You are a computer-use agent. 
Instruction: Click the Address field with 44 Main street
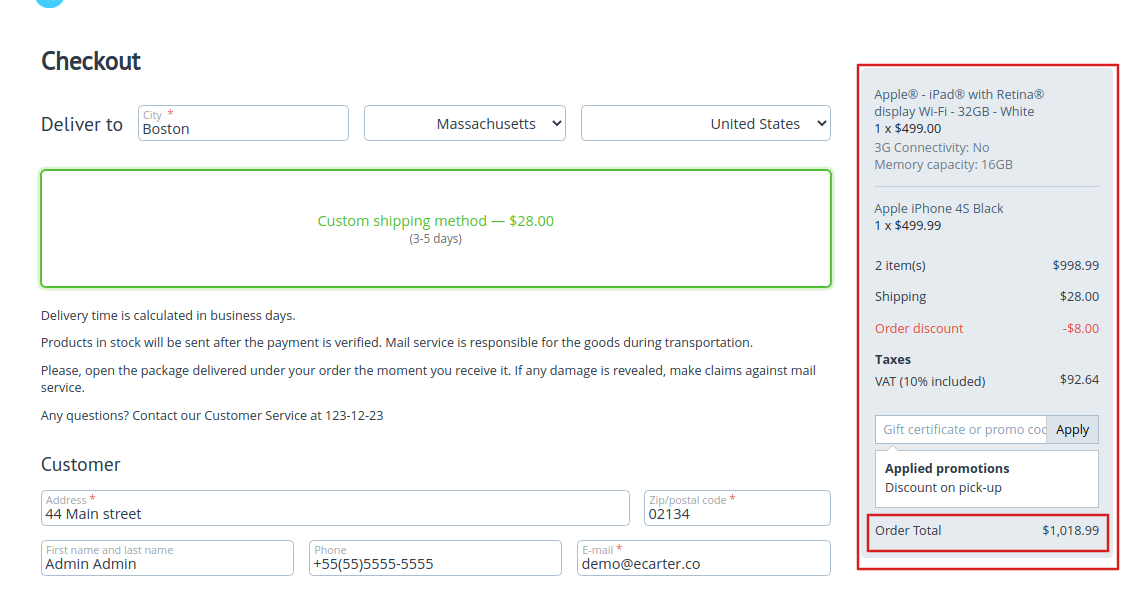pos(335,508)
